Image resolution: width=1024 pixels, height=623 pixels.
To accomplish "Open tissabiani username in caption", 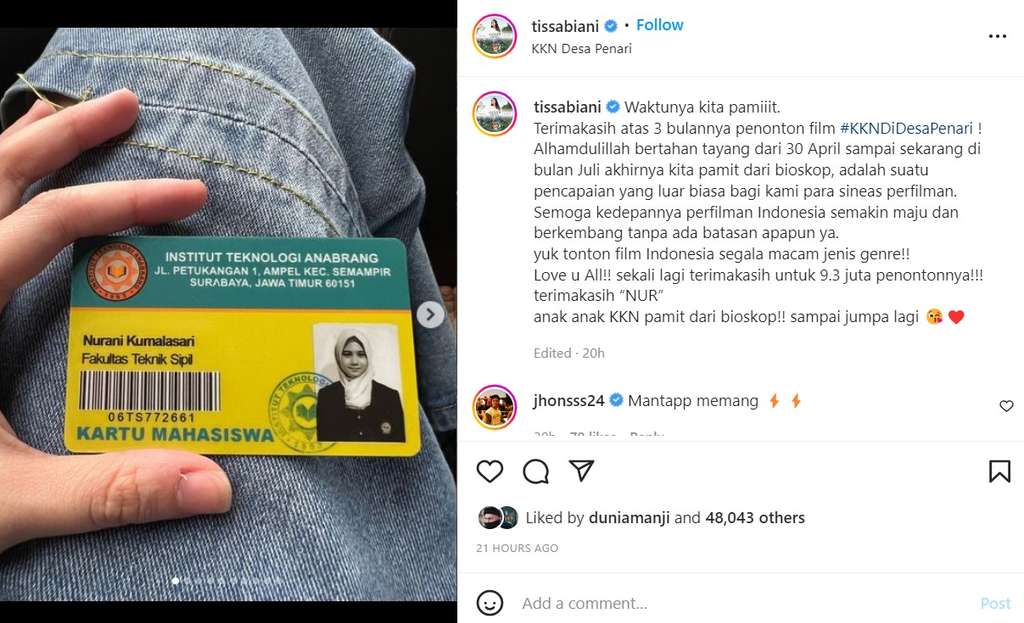I will point(567,107).
